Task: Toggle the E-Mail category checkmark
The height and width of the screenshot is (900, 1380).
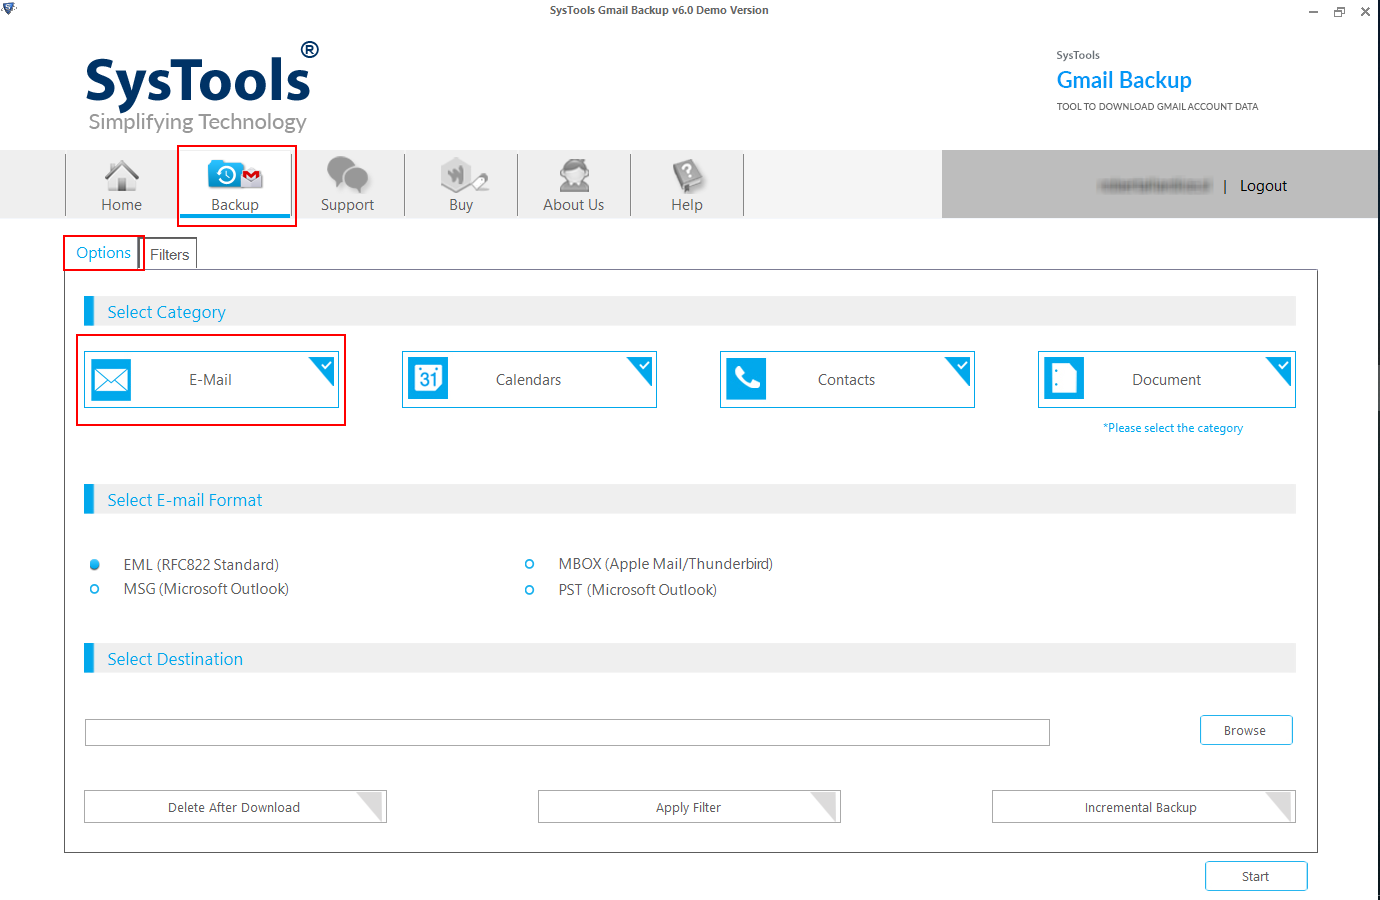Action: click(x=325, y=368)
